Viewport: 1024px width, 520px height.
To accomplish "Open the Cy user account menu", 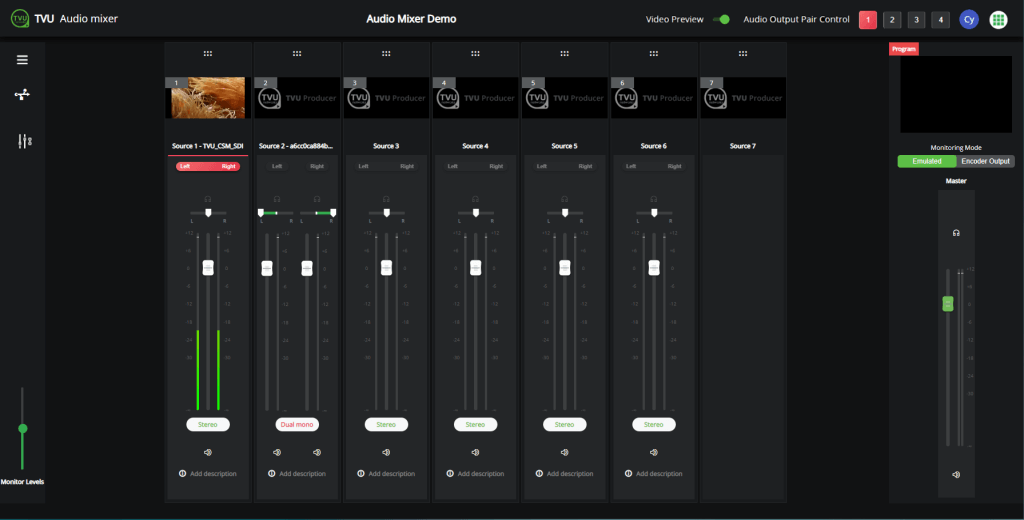I will tap(968, 20).
